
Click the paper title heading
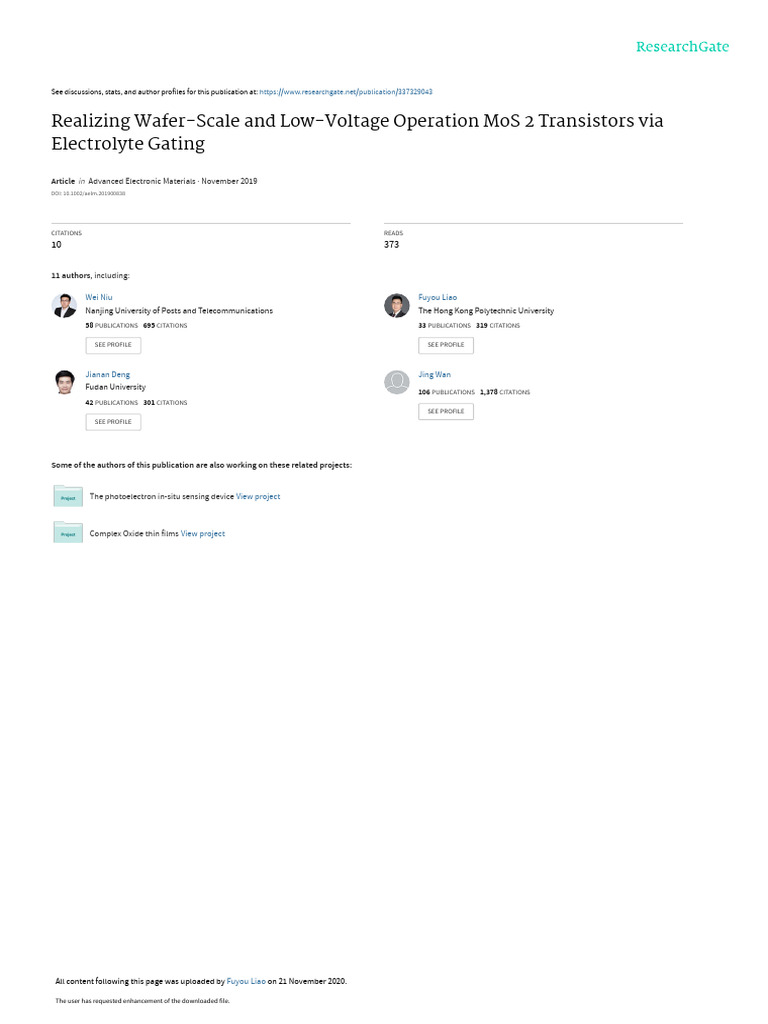357,131
